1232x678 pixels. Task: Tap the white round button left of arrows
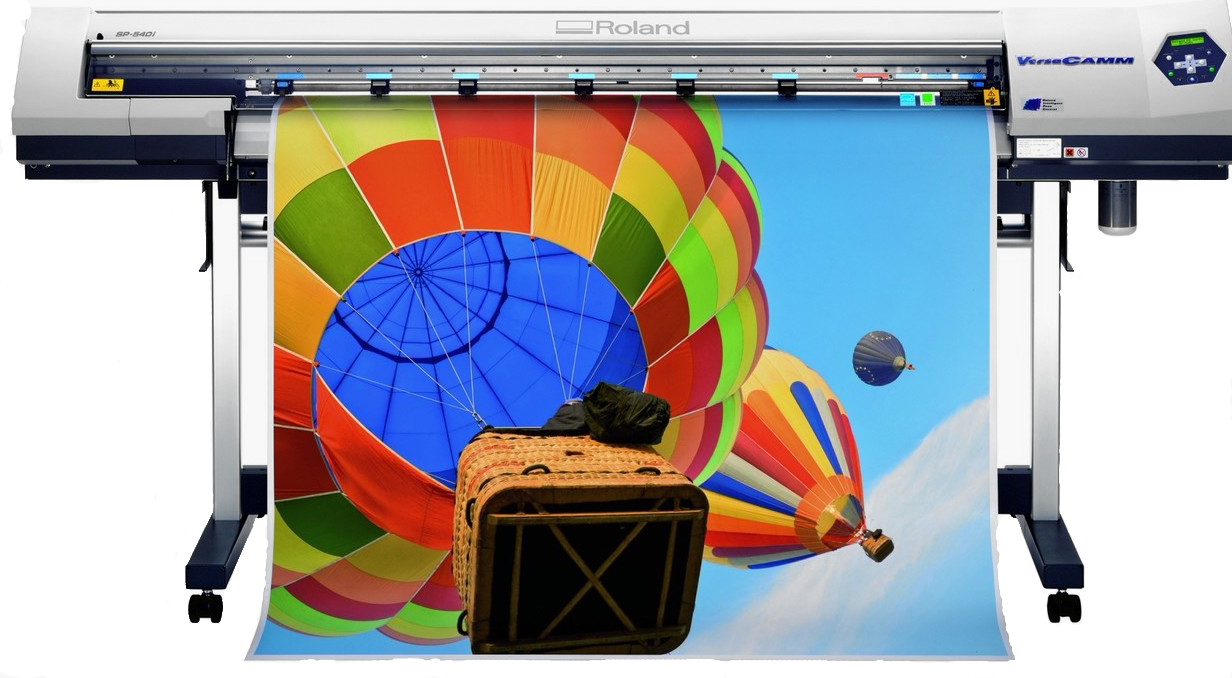click(1169, 58)
